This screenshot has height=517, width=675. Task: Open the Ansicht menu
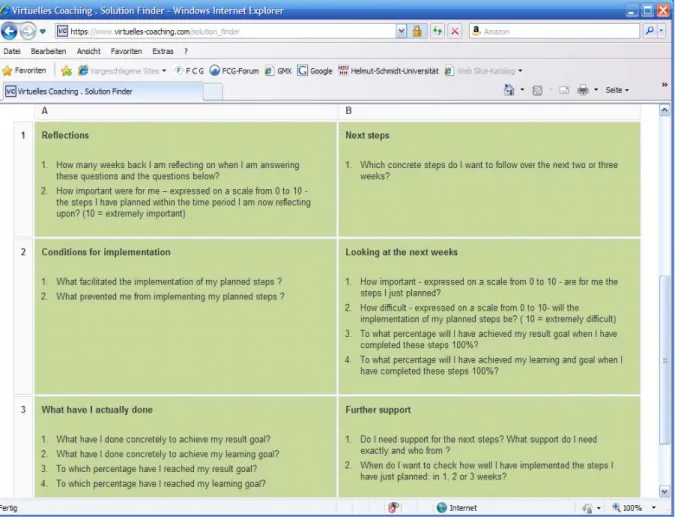coord(88,51)
